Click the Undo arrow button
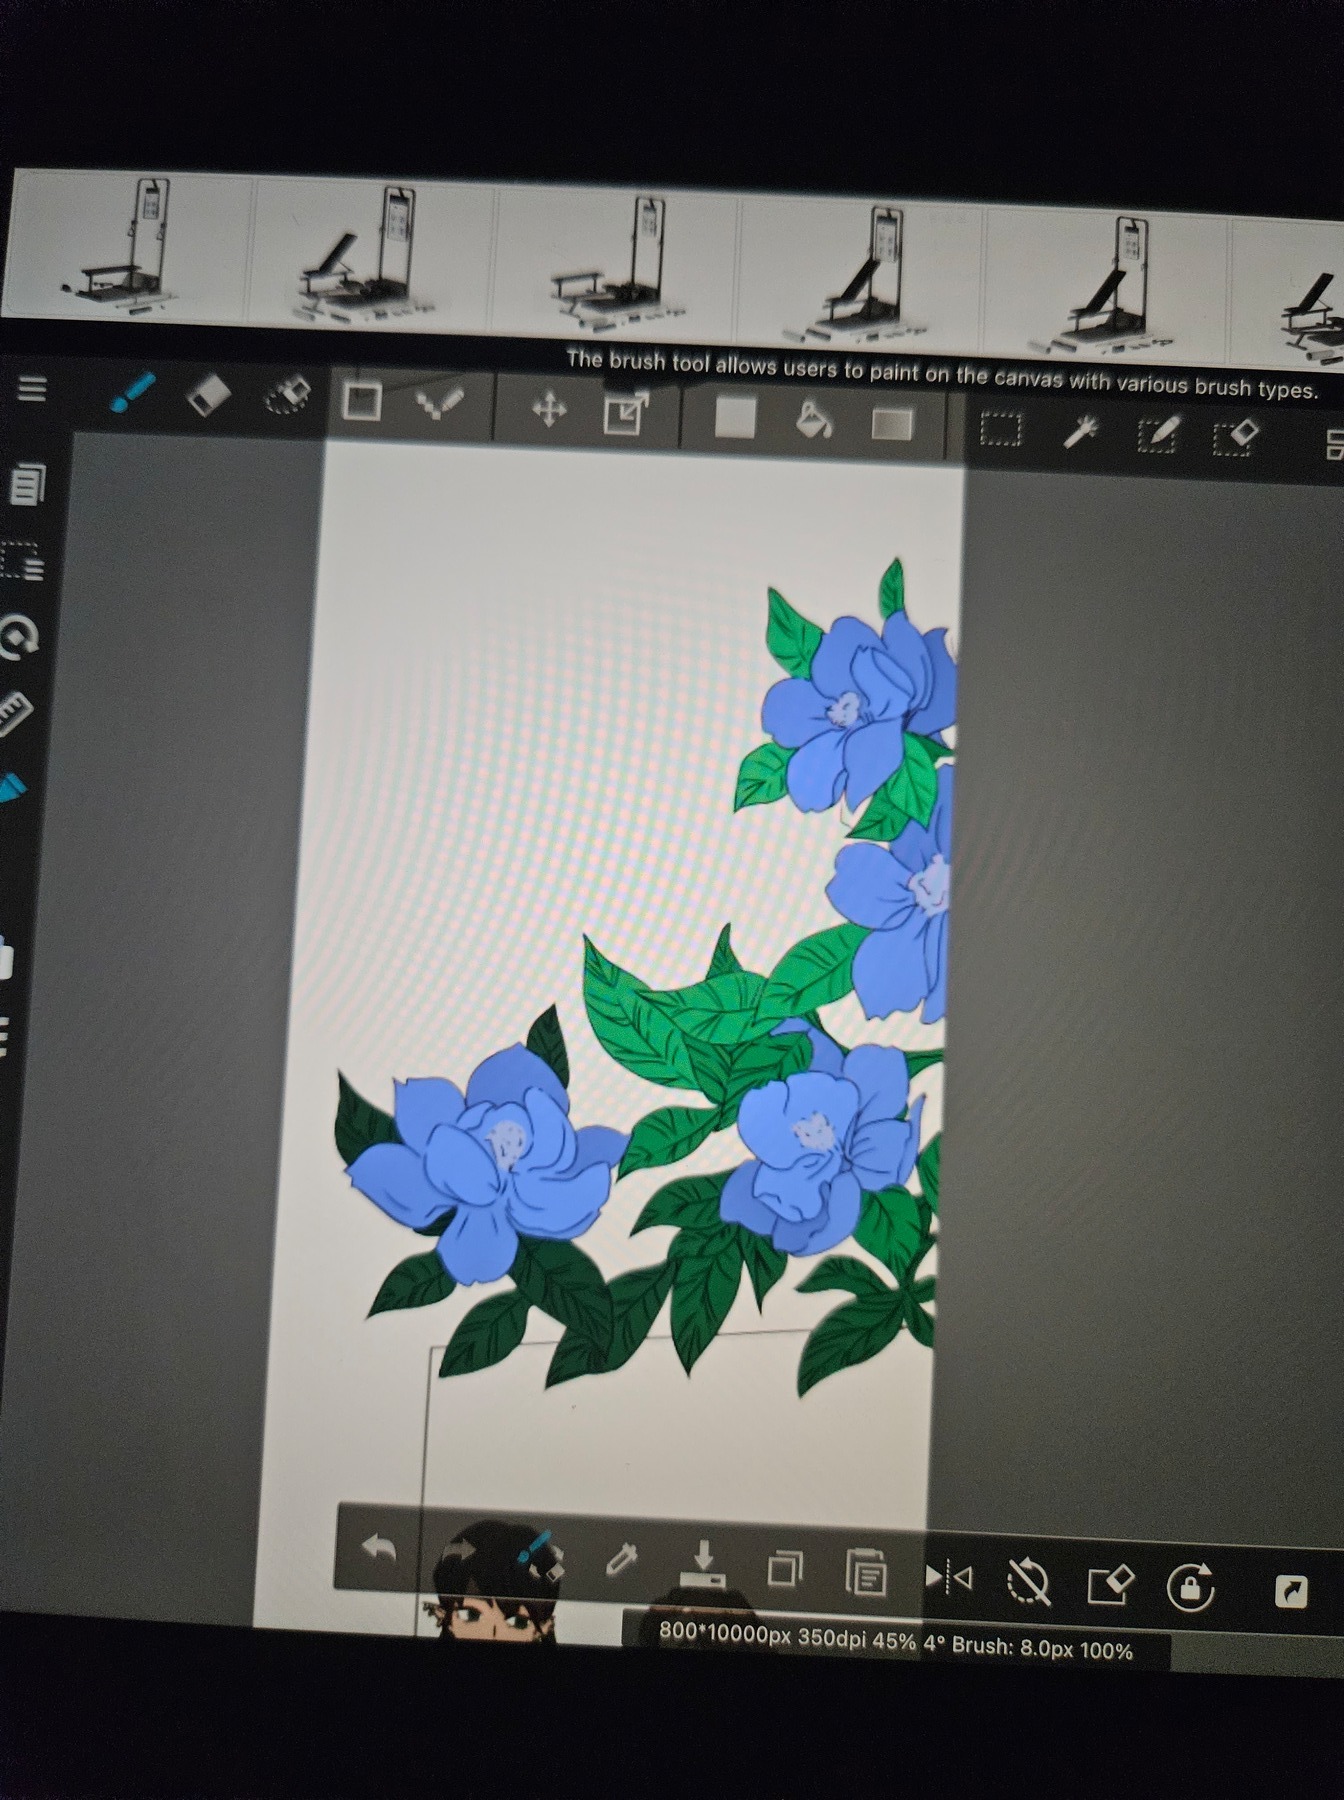The width and height of the screenshot is (1344, 1800). [x=379, y=1549]
